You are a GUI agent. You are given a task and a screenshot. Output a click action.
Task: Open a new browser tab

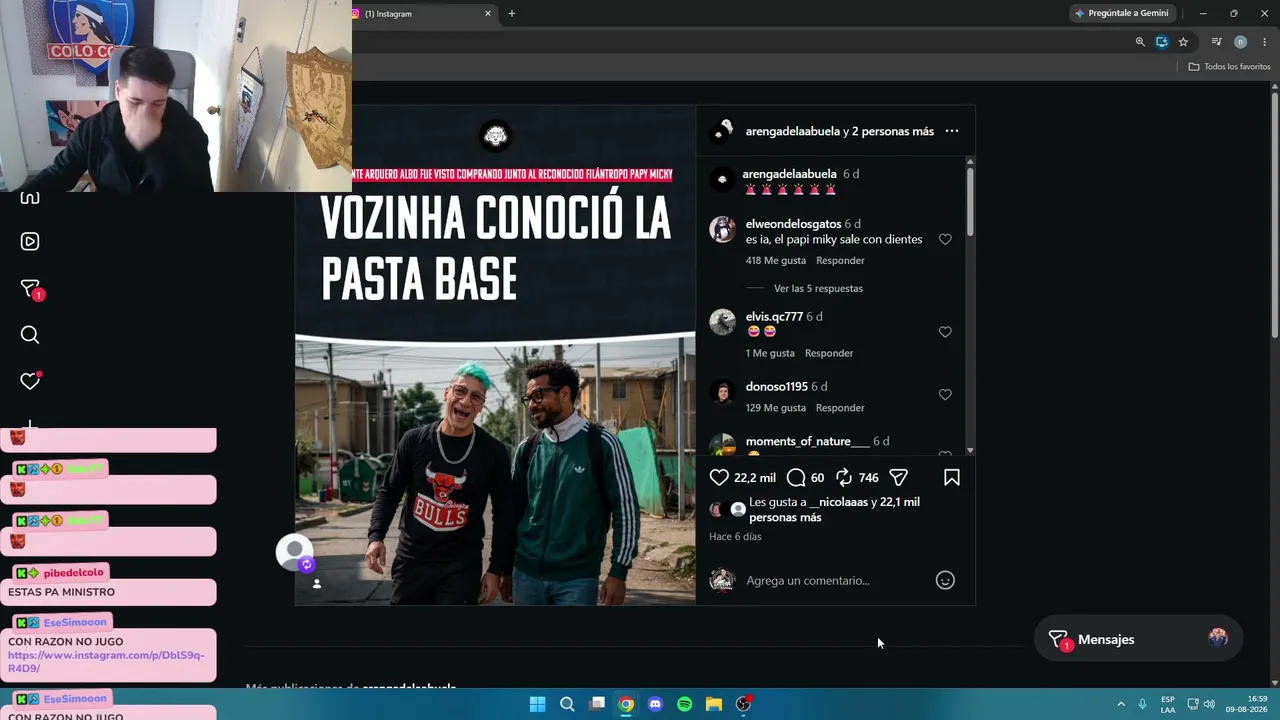tap(512, 14)
